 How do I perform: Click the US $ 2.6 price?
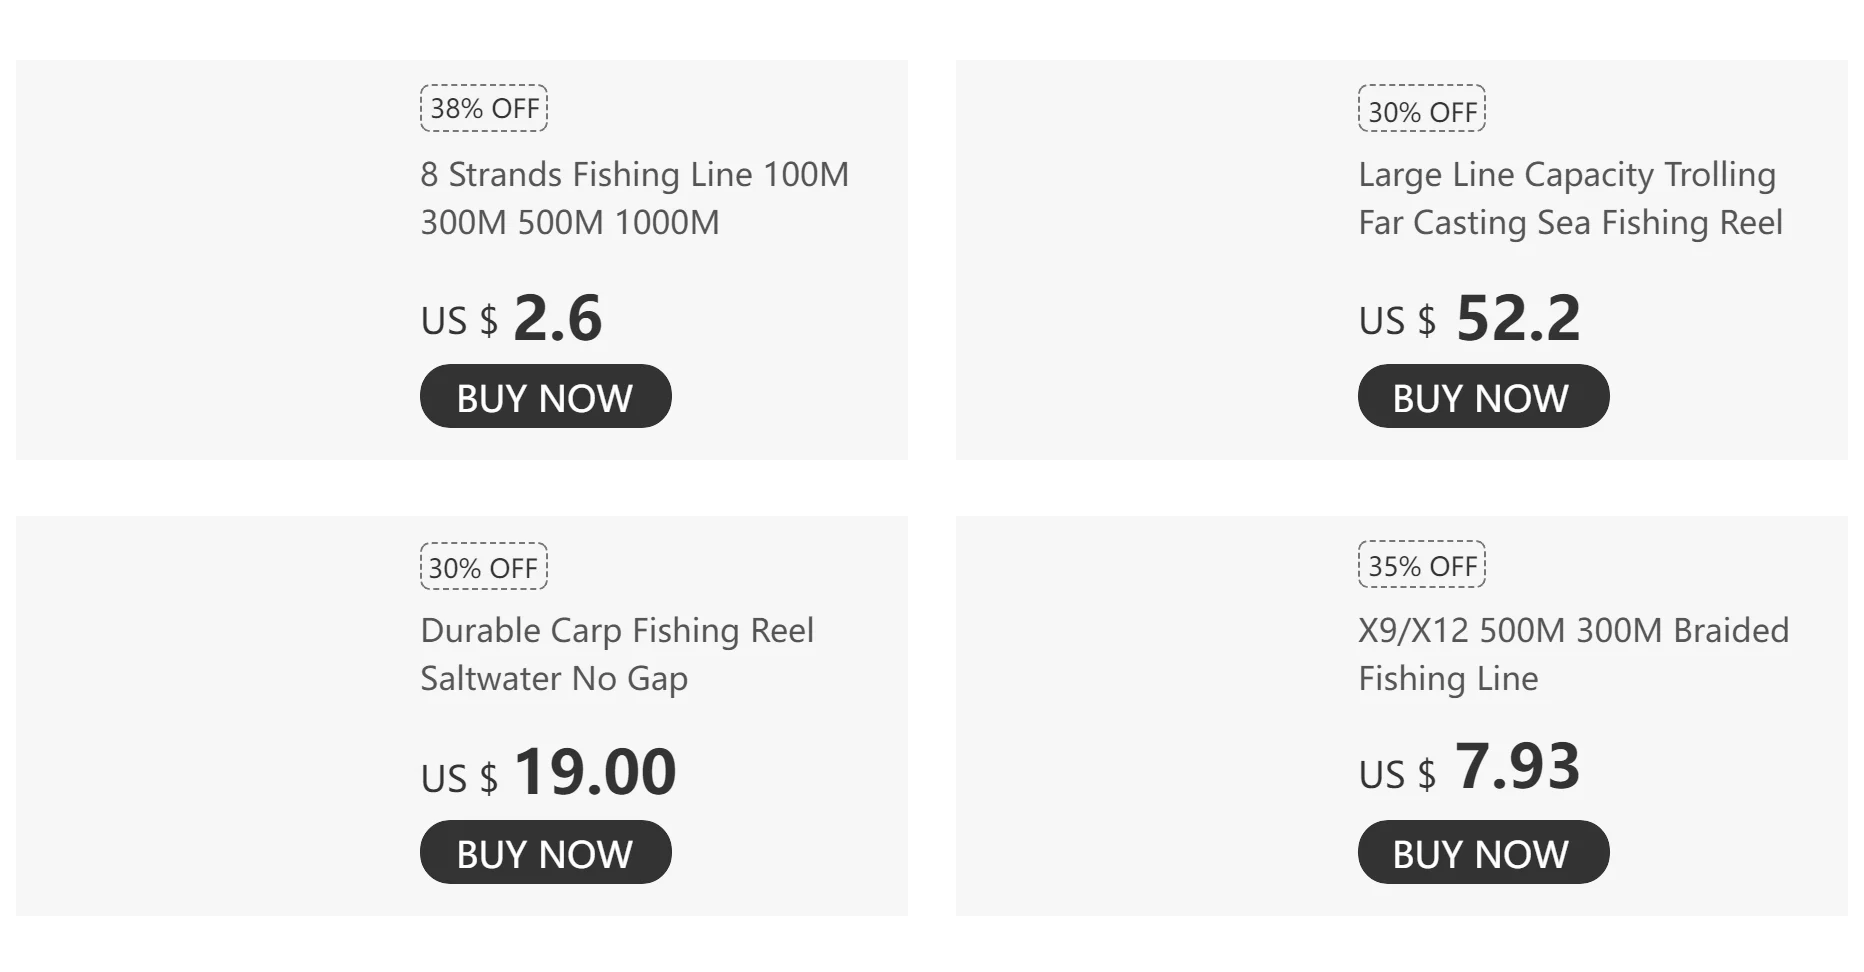tap(511, 318)
